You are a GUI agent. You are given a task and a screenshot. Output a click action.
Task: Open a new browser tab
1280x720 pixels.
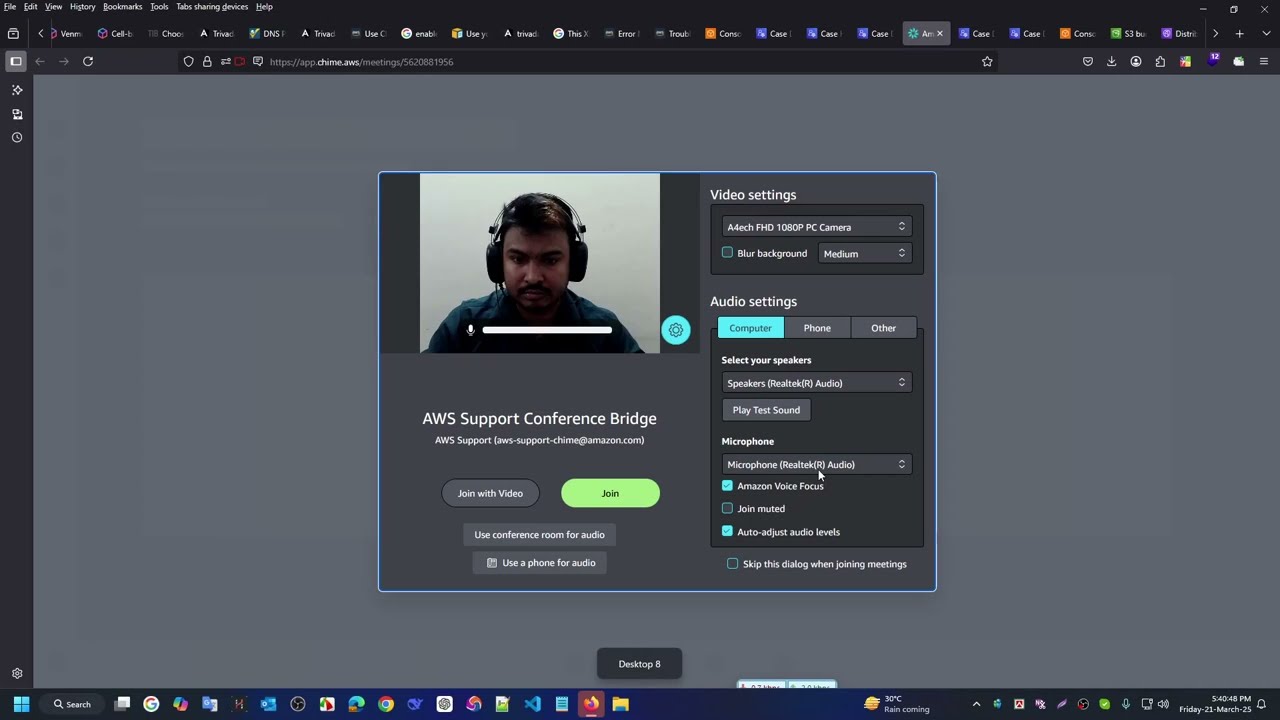tap(1239, 34)
